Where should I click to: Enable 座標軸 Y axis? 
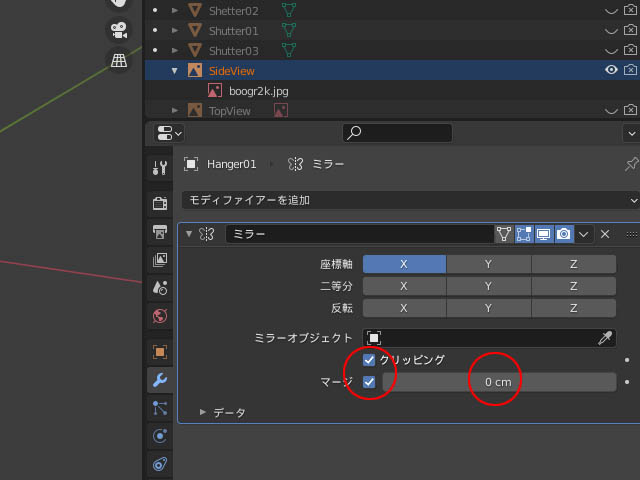pos(489,264)
